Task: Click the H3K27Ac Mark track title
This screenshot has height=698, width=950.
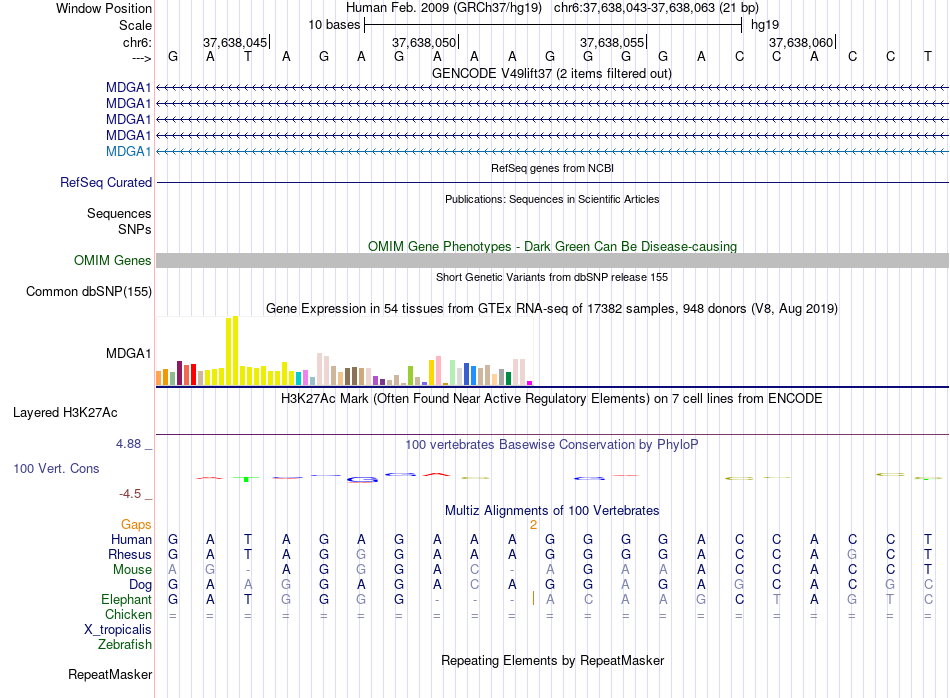Action: pyautogui.click(x=552, y=399)
